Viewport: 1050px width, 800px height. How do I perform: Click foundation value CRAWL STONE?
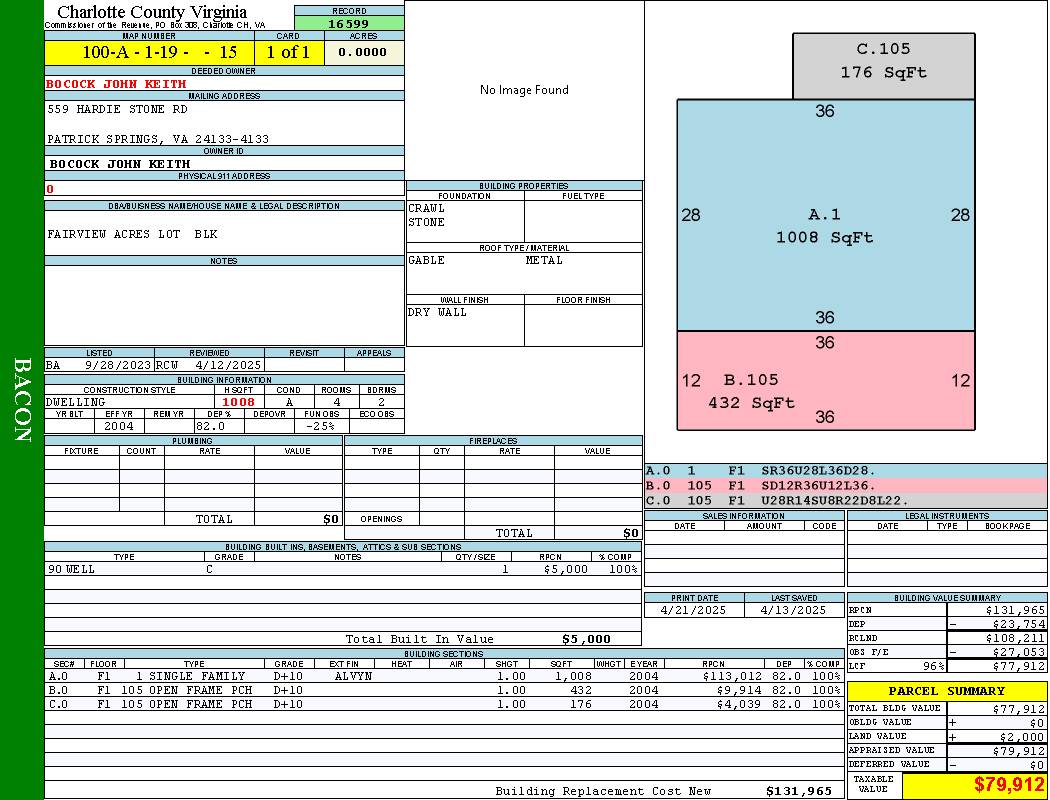(427, 215)
